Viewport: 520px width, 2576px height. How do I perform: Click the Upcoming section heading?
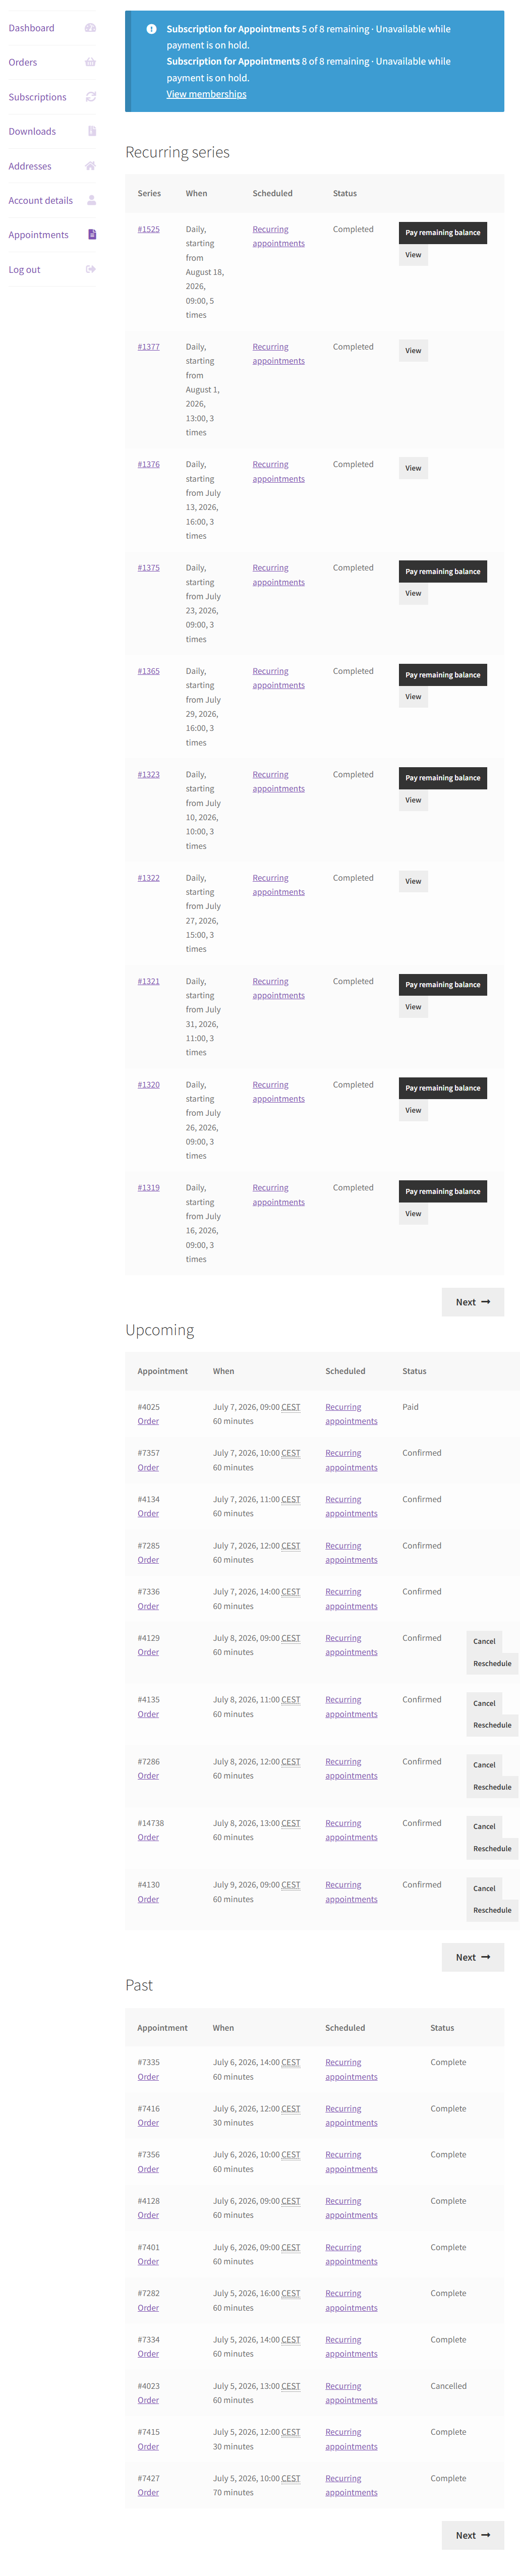click(x=160, y=1330)
